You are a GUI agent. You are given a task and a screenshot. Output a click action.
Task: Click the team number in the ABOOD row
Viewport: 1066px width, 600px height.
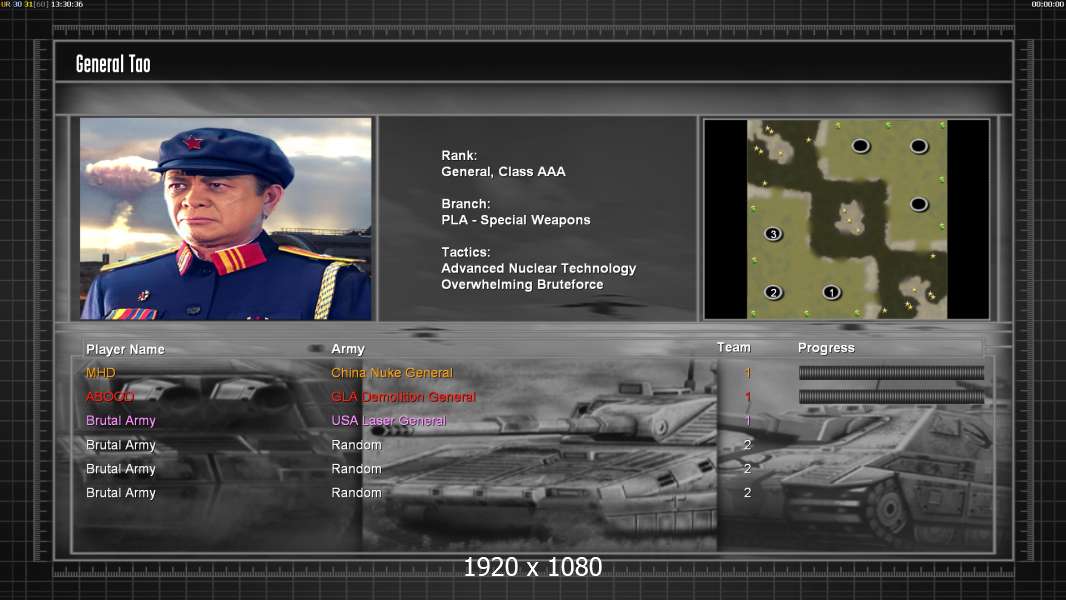[x=747, y=396]
